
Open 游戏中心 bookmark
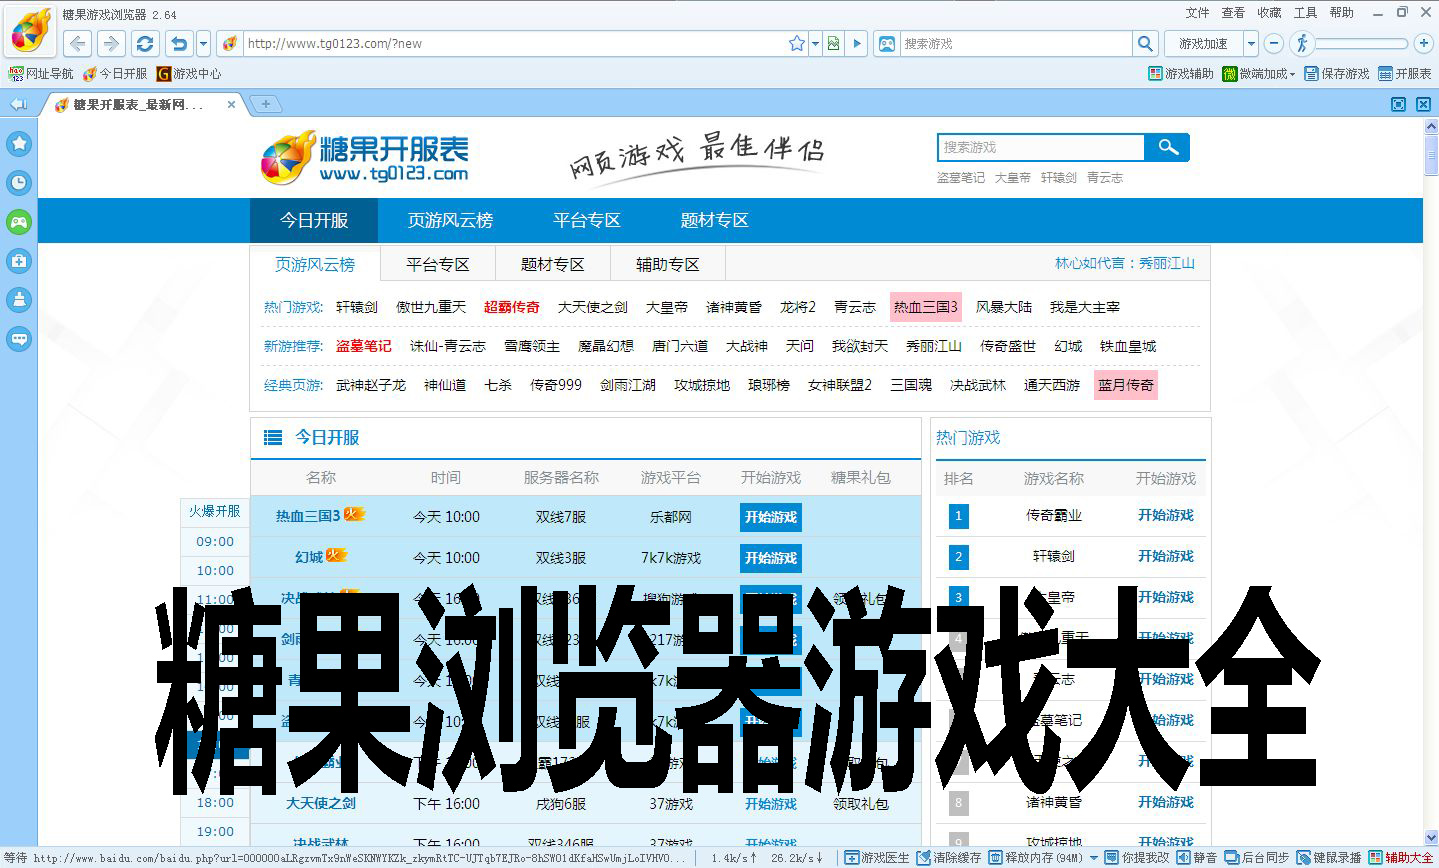pos(188,73)
